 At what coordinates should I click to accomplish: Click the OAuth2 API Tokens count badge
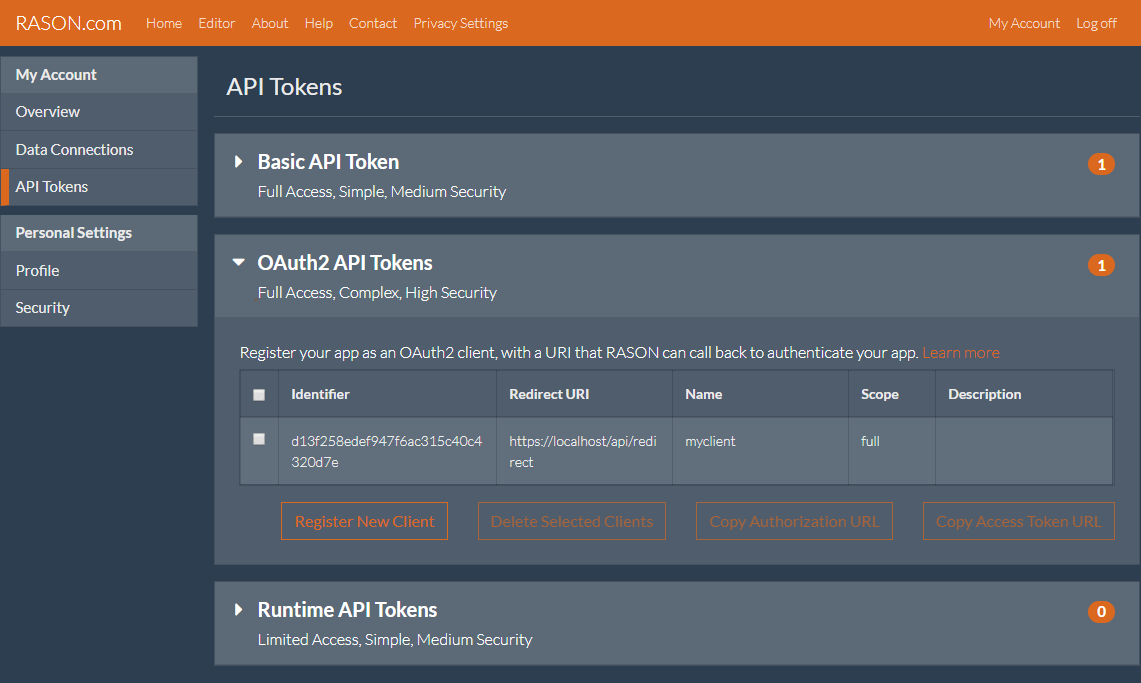point(1101,265)
